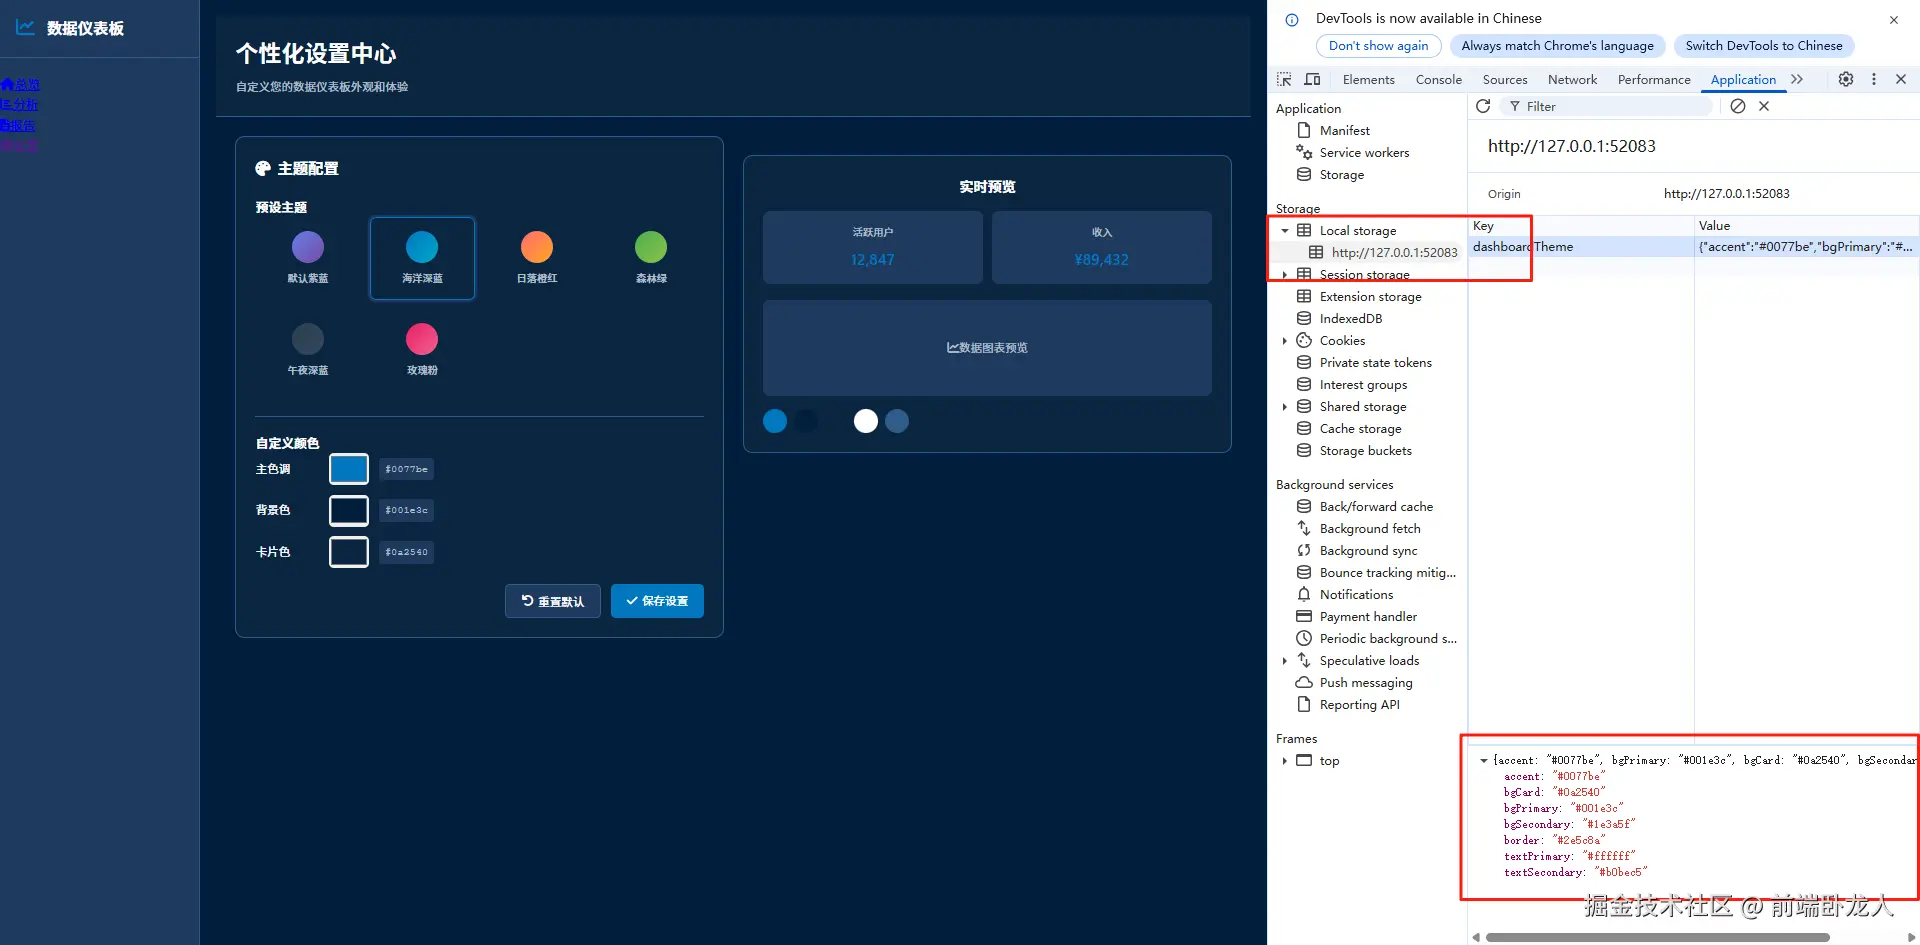
Task: Click Always match Chrome's language
Action: [x=1557, y=45]
